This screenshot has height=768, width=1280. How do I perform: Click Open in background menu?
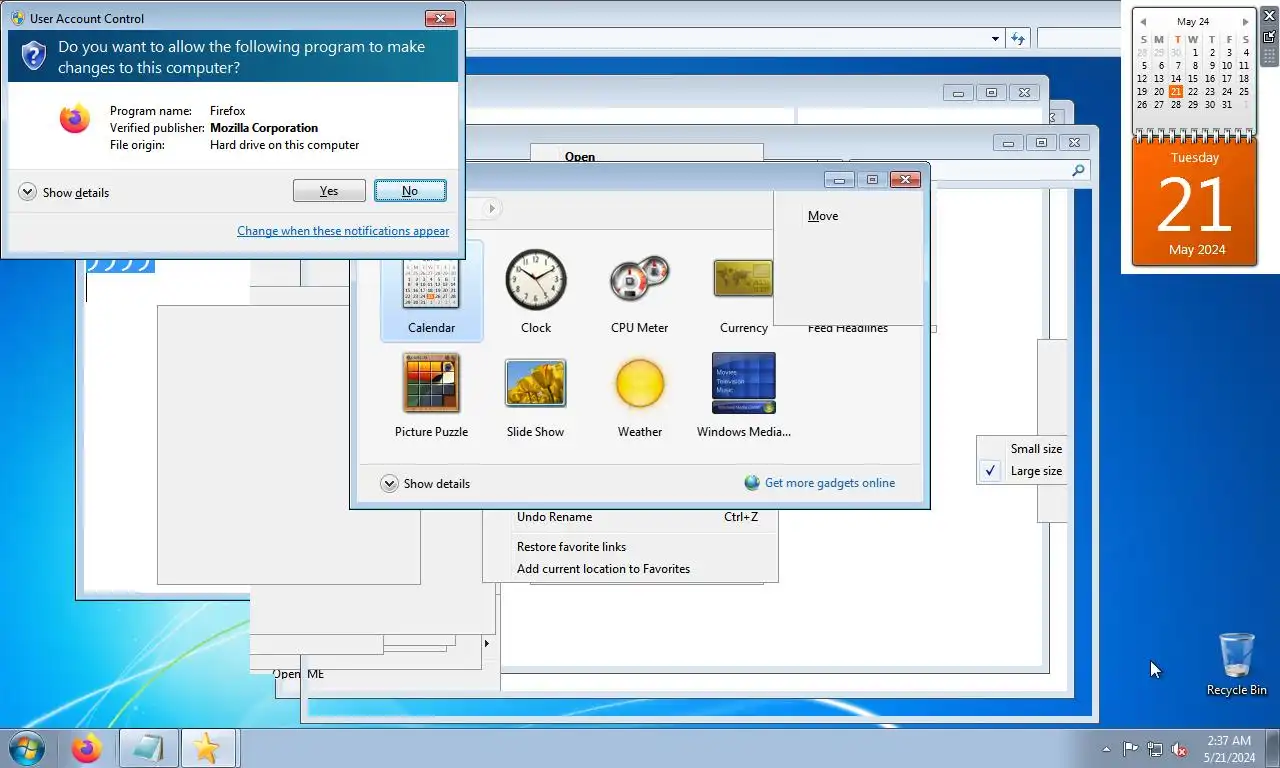[x=580, y=156]
